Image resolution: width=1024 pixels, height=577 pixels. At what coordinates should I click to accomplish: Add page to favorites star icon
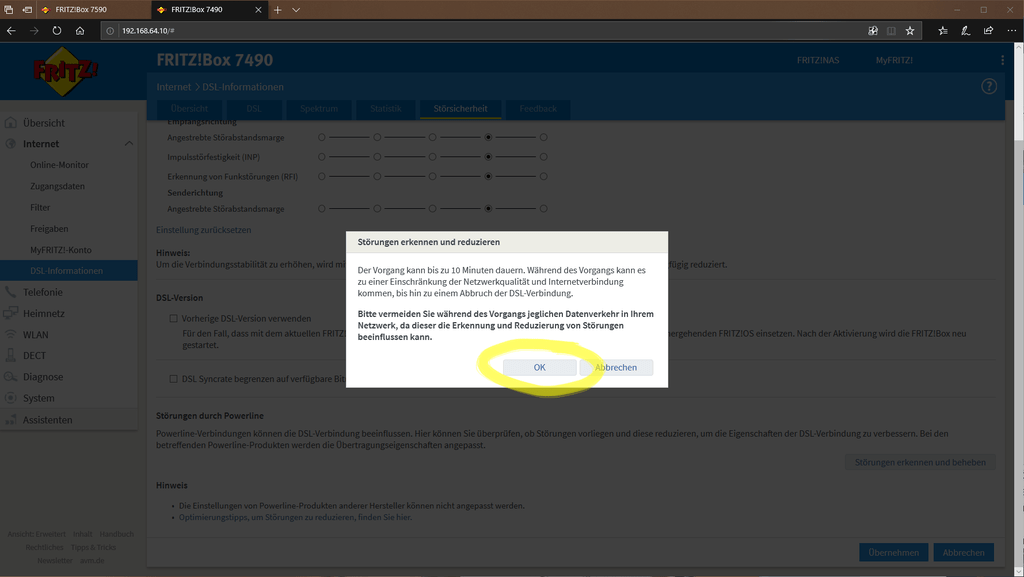909,31
